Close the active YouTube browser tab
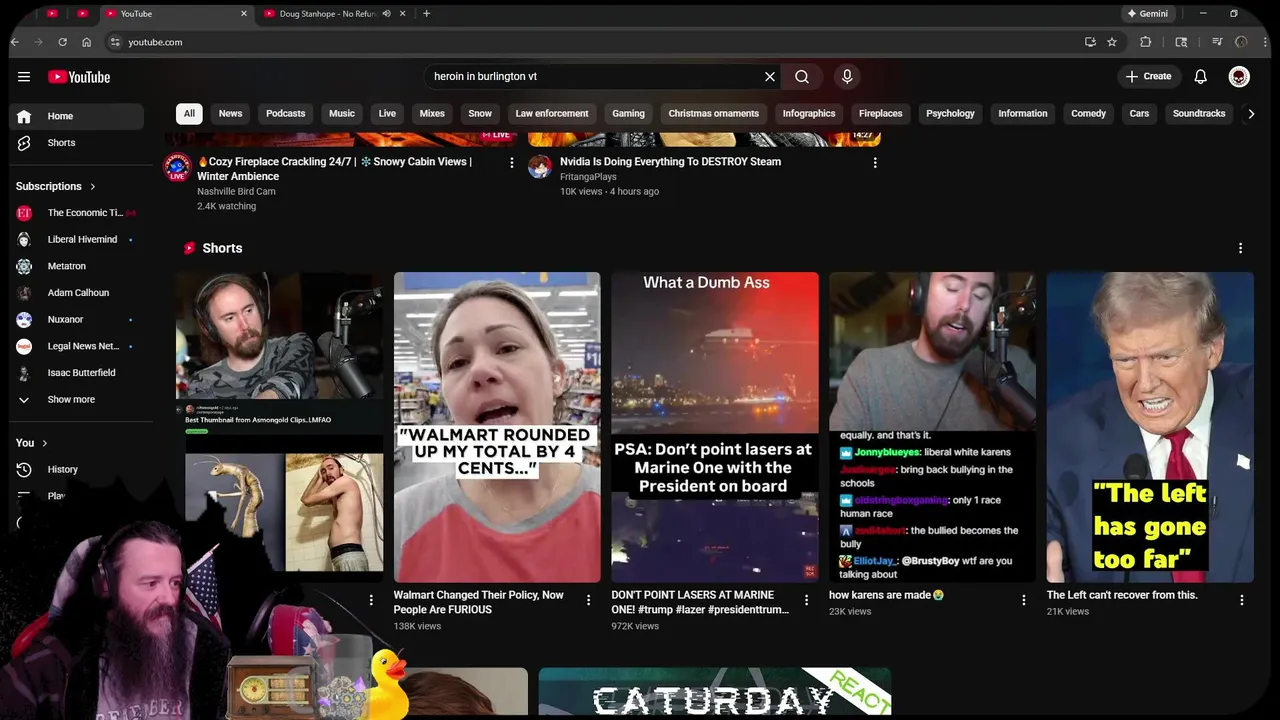Viewport: 1280px width, 720px height. click(244, 14)
